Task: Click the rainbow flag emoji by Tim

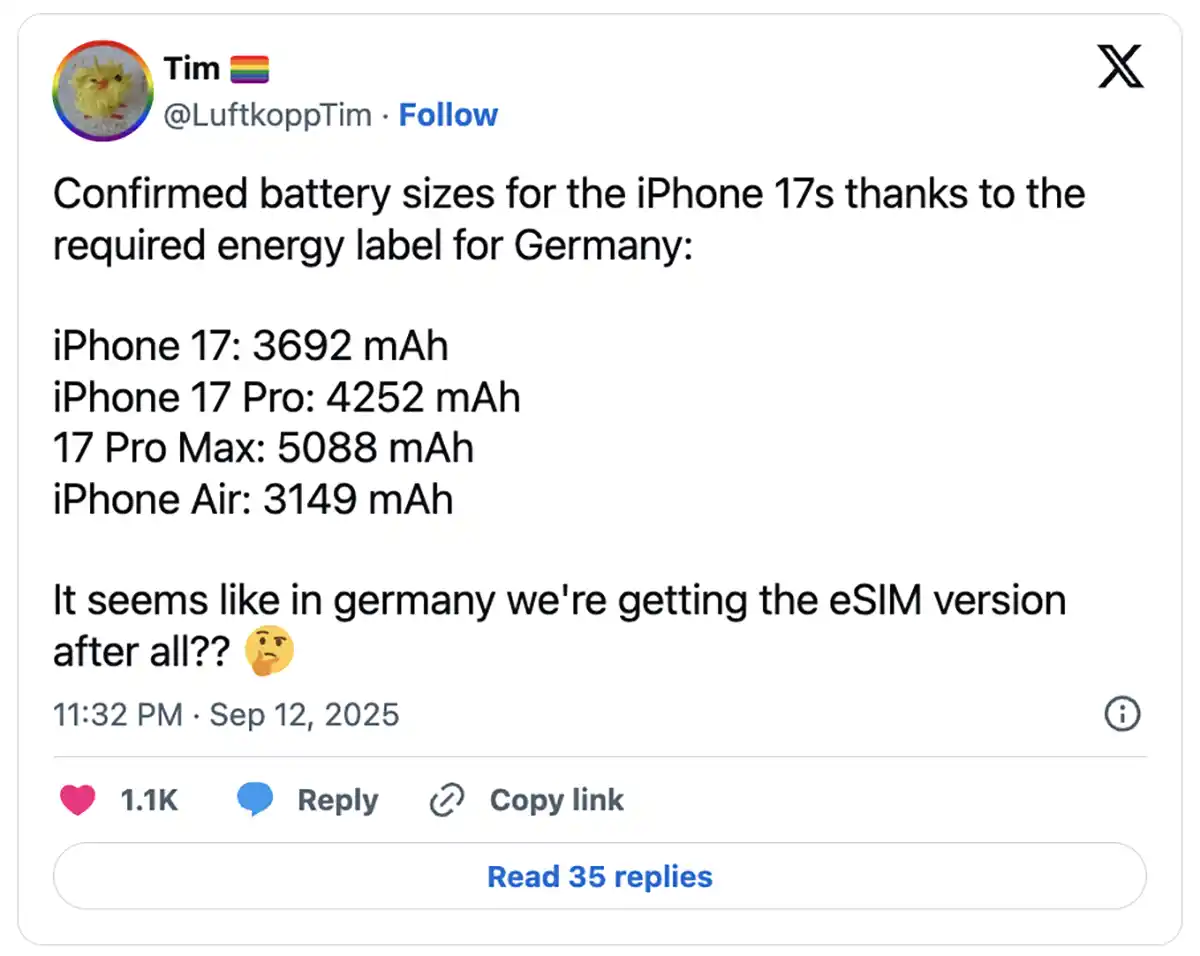Action: point(250,69)
